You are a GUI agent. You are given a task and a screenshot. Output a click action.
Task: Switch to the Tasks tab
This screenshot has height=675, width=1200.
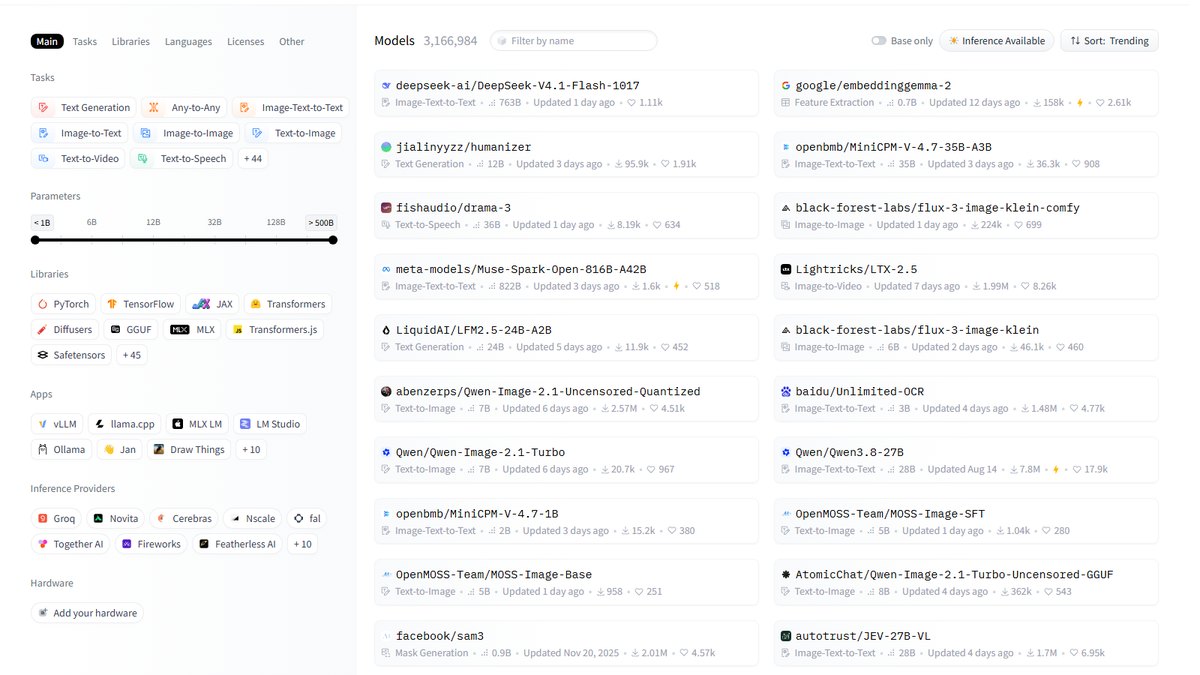point(85,42)
